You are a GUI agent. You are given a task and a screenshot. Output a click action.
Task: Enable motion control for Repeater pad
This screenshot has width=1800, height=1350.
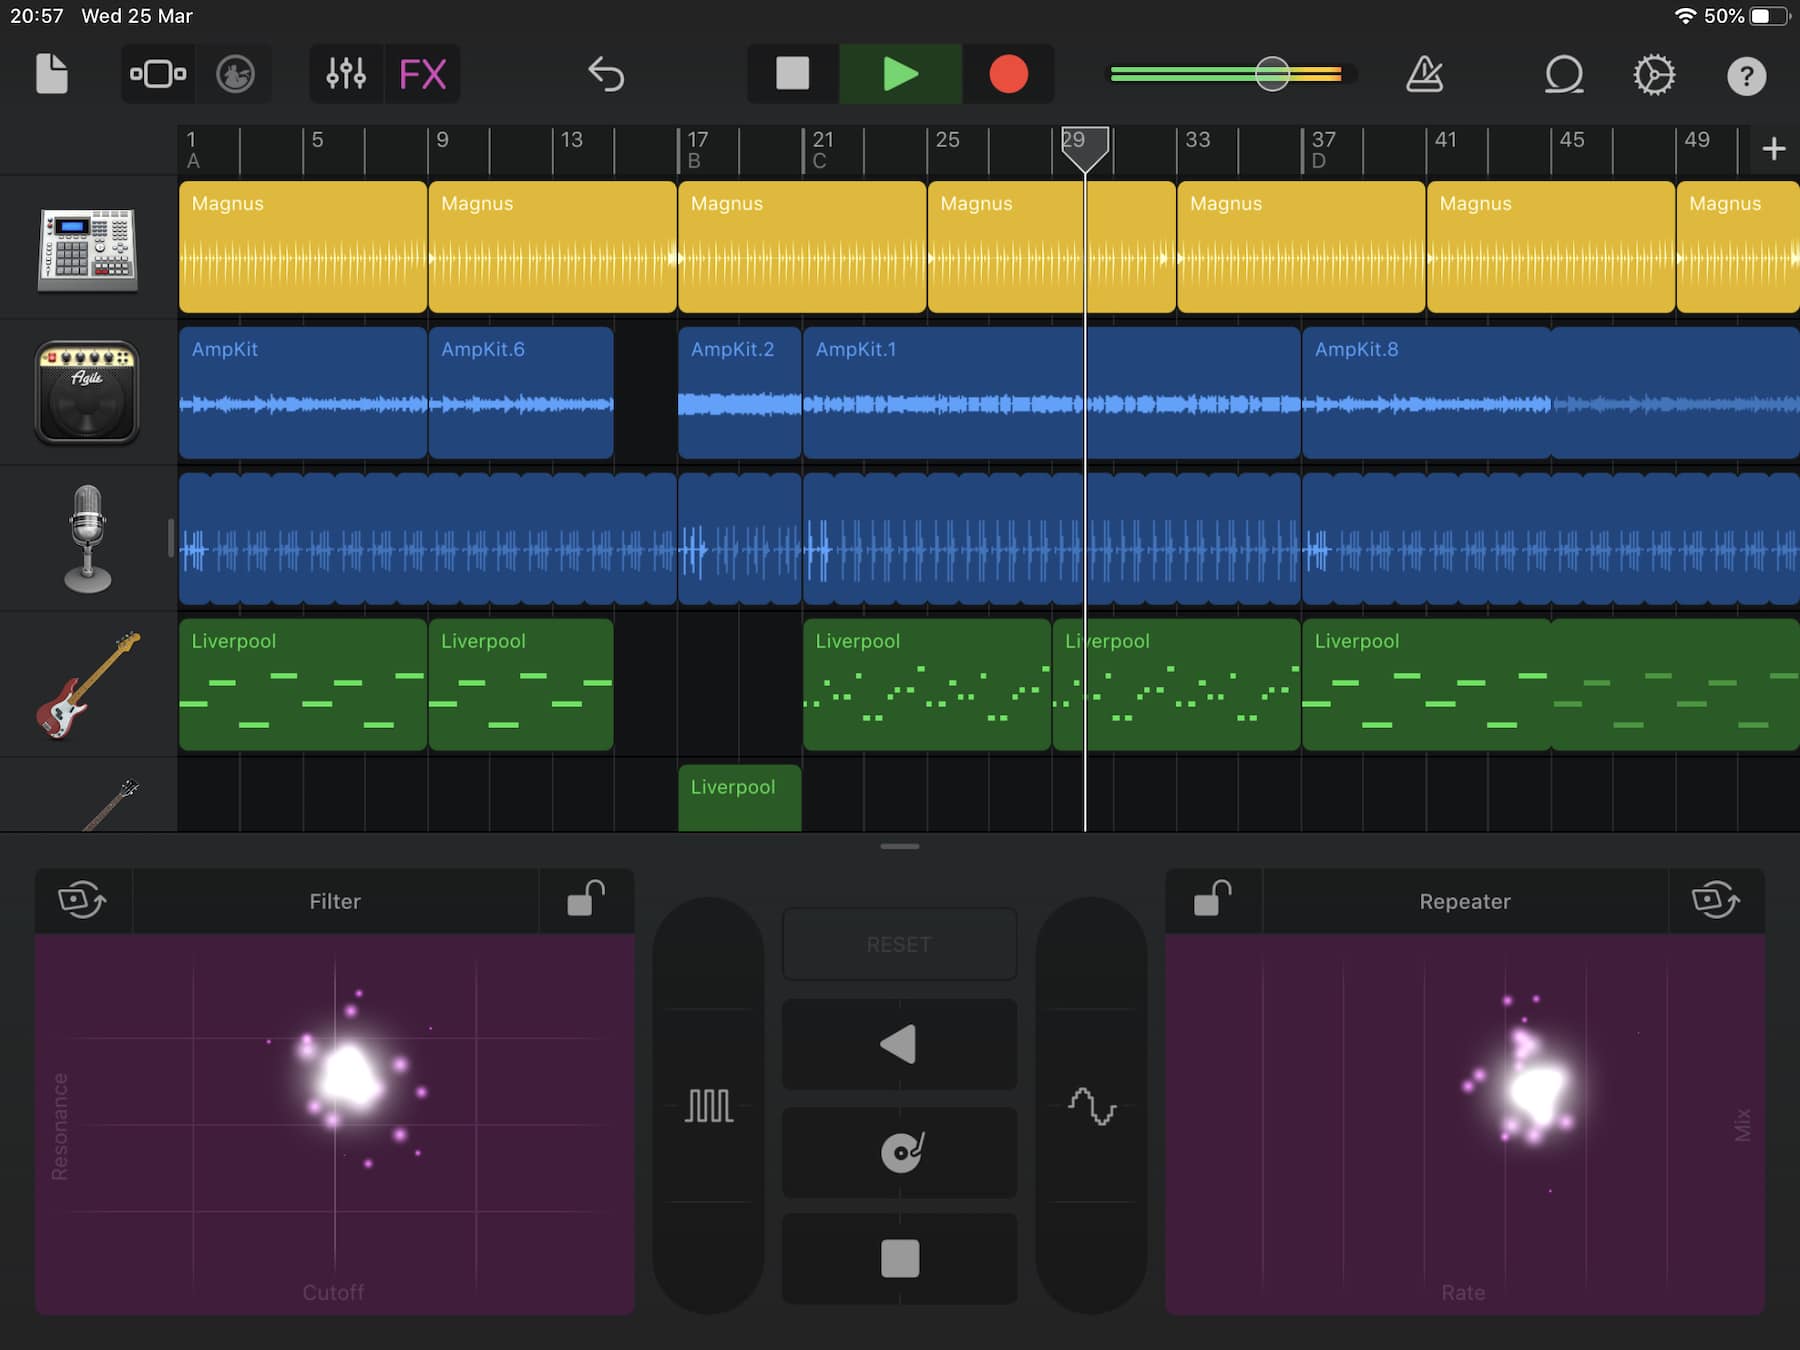click(1716, 899)
